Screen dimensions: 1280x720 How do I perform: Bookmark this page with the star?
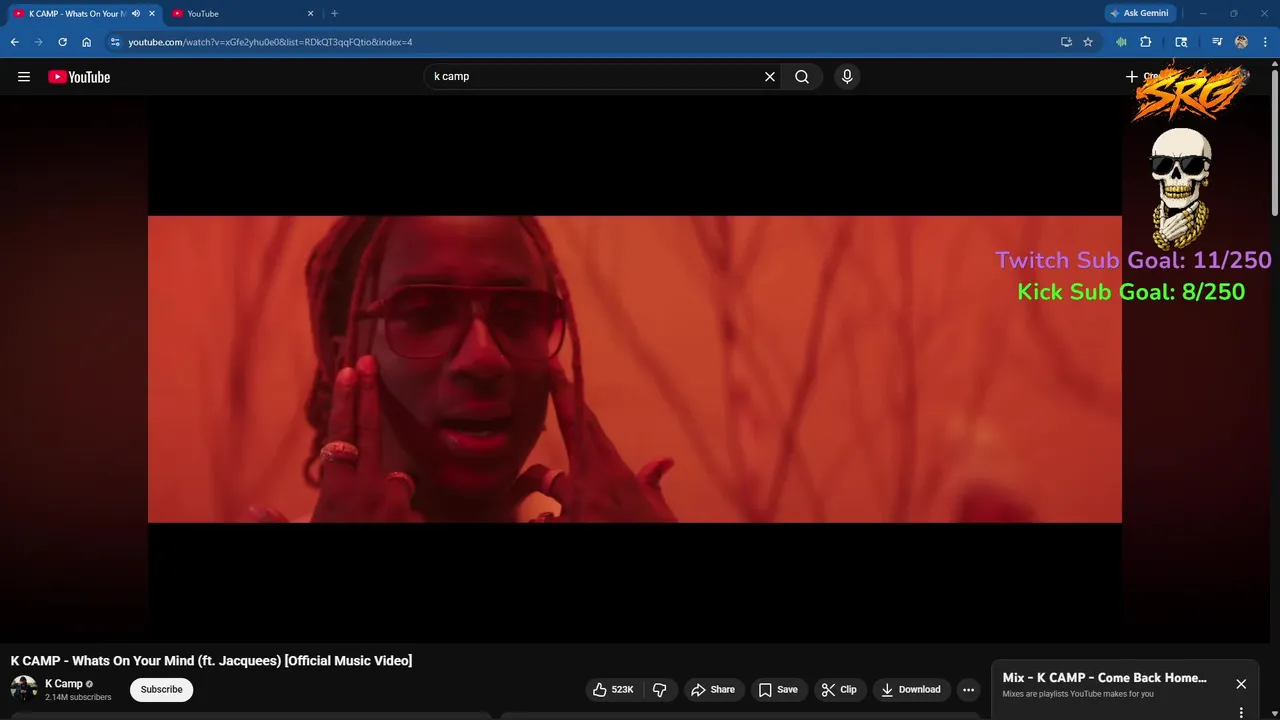(x=1088, y=42)
